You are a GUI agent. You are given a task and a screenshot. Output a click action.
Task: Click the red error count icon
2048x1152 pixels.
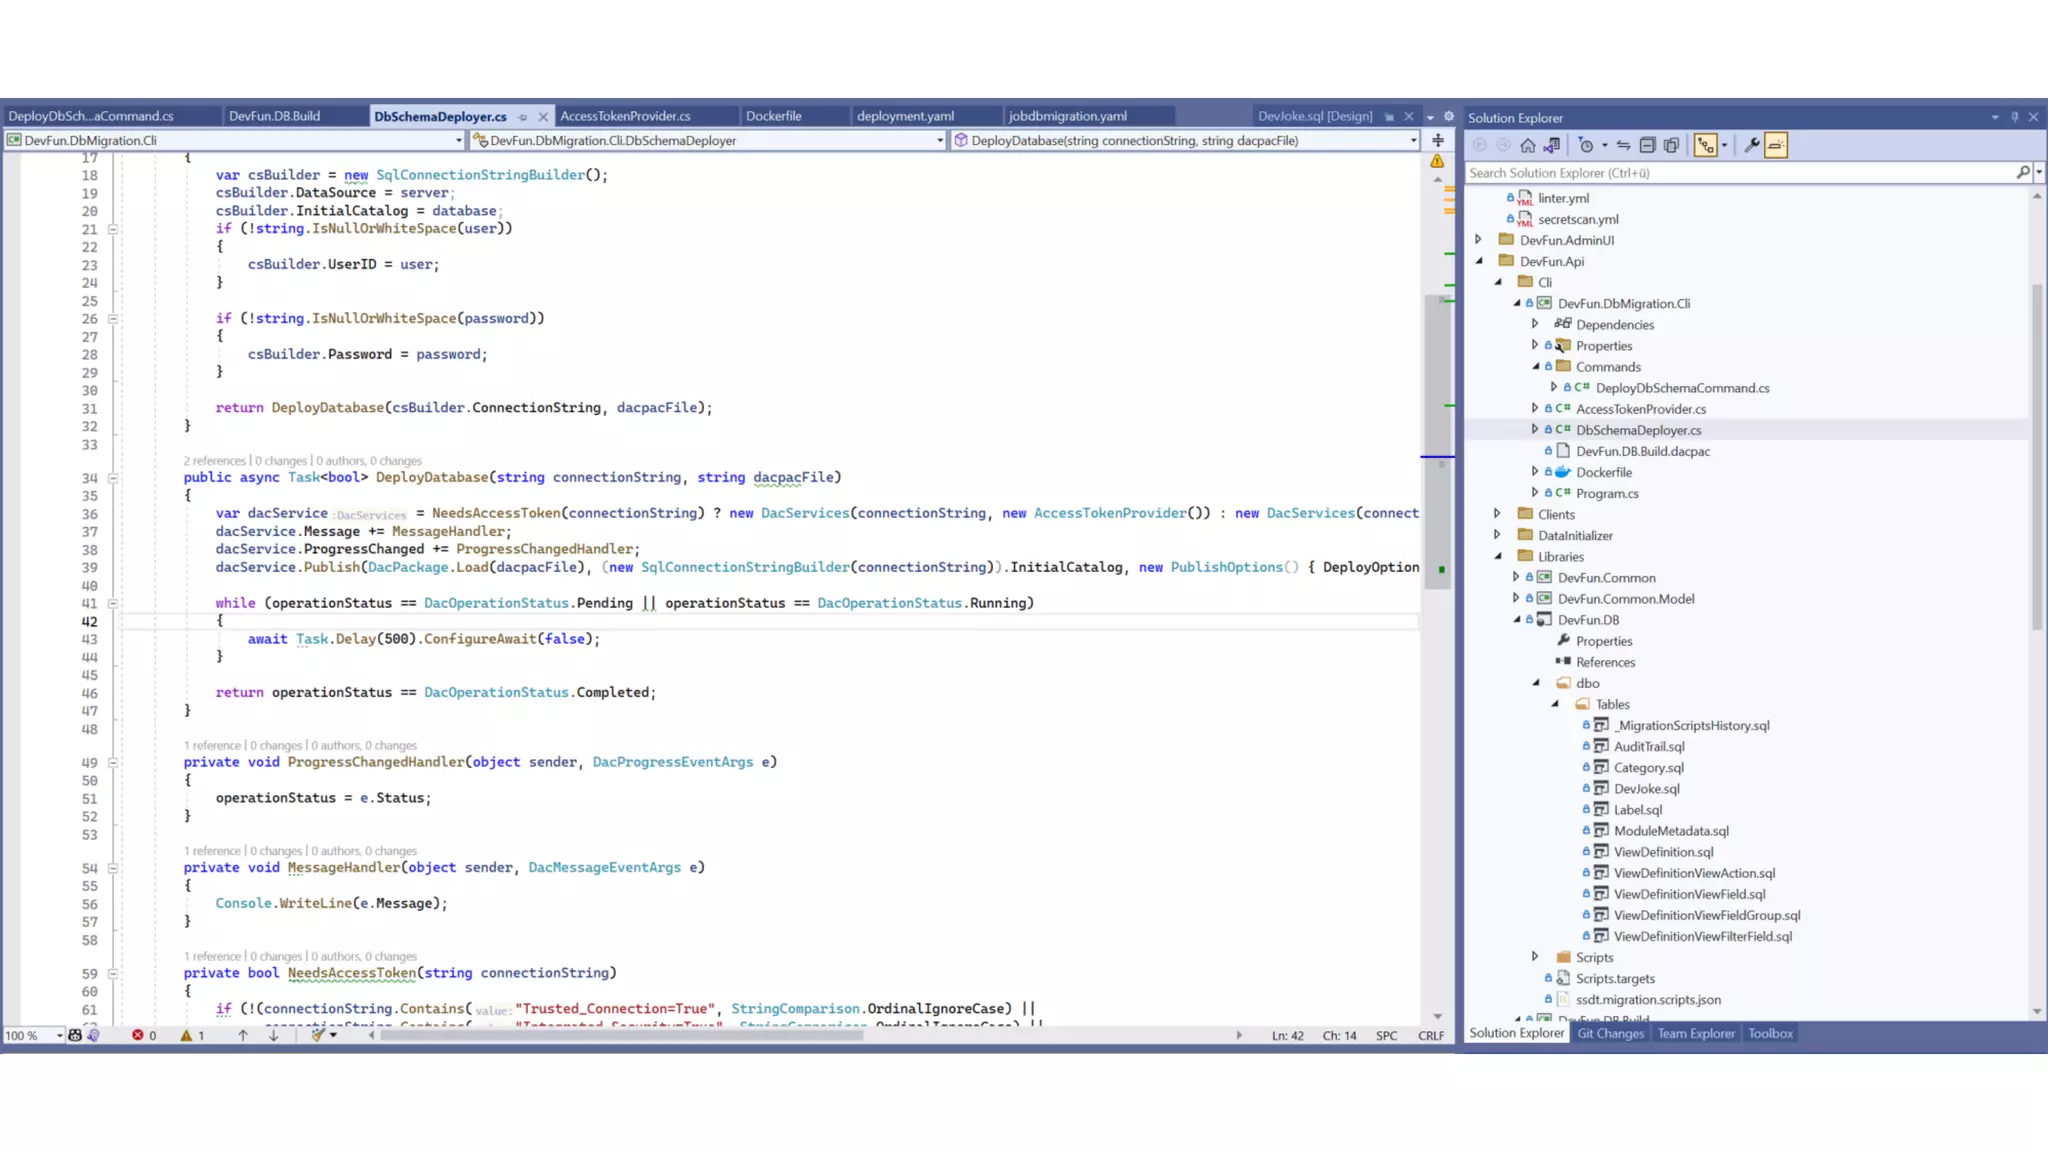tap(138, 1035)
